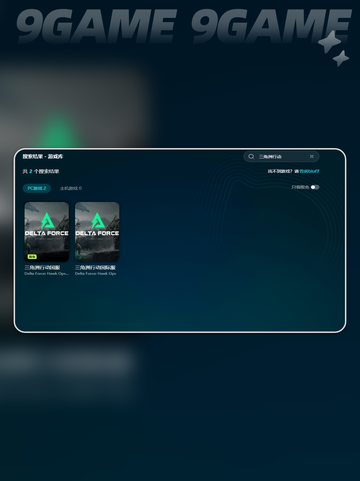Click the small sparkle star icon
This screenshot has width=360, height=481.
click(x=341, y=58)
